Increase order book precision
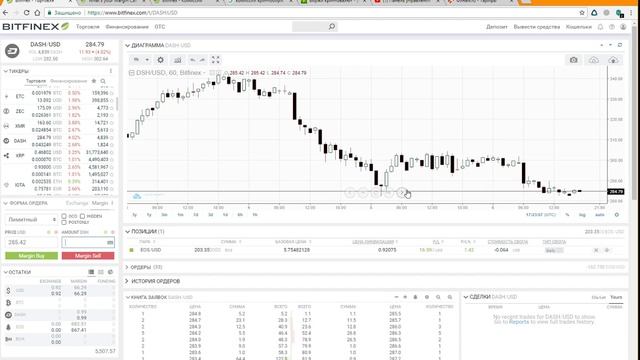 tap(405, 297)
